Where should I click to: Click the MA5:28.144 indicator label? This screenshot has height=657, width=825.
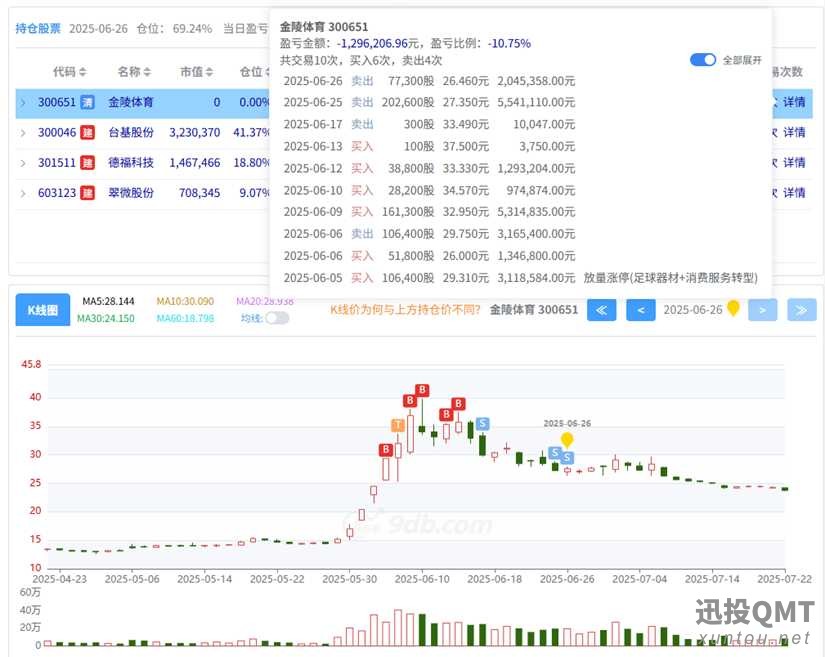(x=108, y=301)
